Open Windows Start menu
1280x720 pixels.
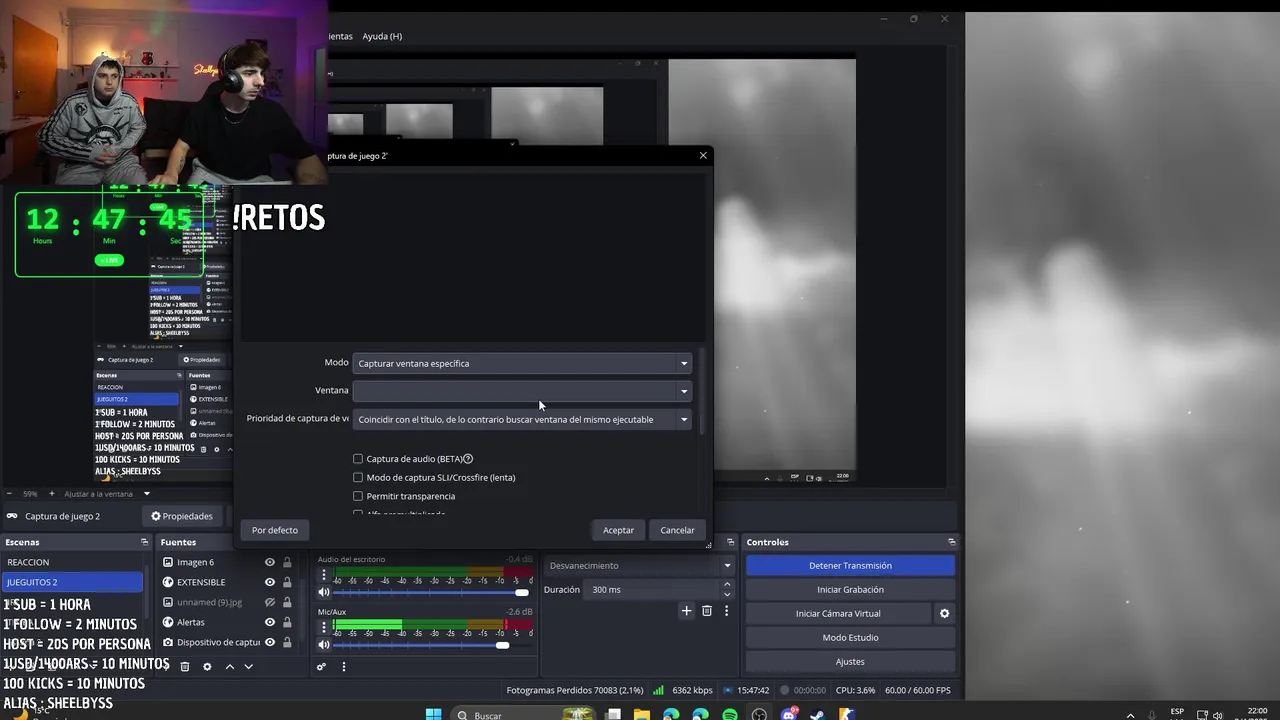click(x=433, y=714)
